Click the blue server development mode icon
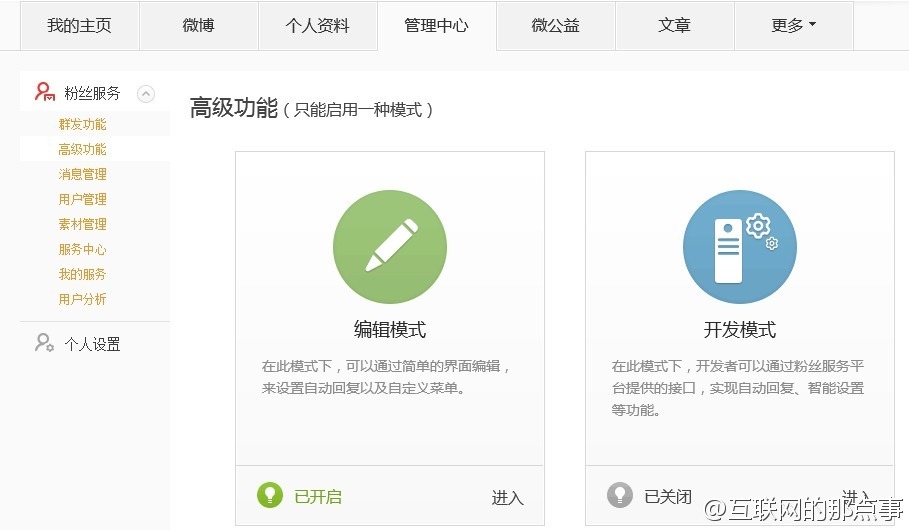Viewport: 909px width, 530px height. coord(739,248)
